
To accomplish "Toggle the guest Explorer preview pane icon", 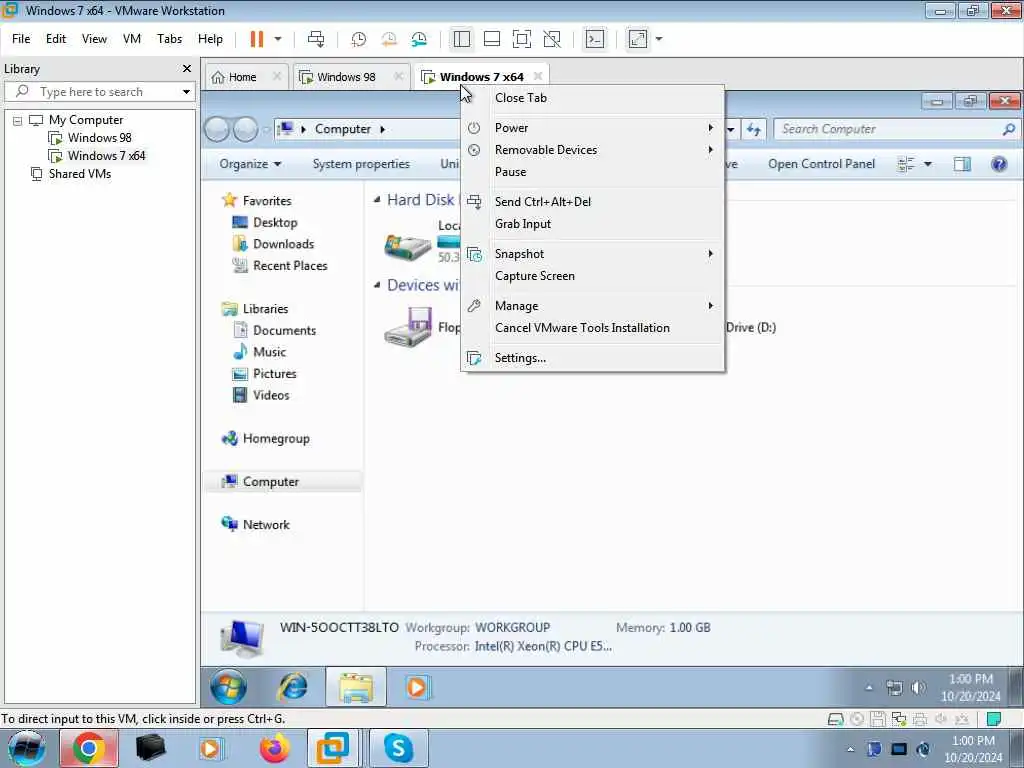I will [962, 164].
